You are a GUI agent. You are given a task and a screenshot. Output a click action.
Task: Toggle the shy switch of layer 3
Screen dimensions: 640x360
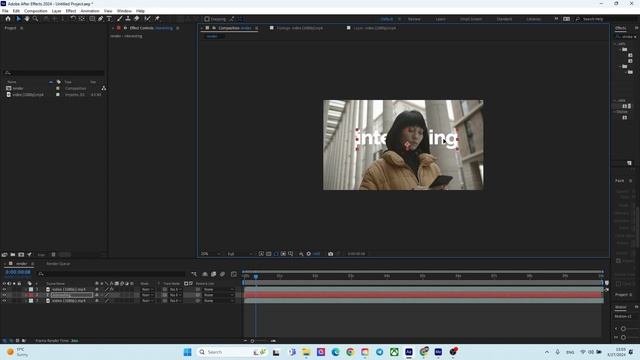(x=97, y=301)
